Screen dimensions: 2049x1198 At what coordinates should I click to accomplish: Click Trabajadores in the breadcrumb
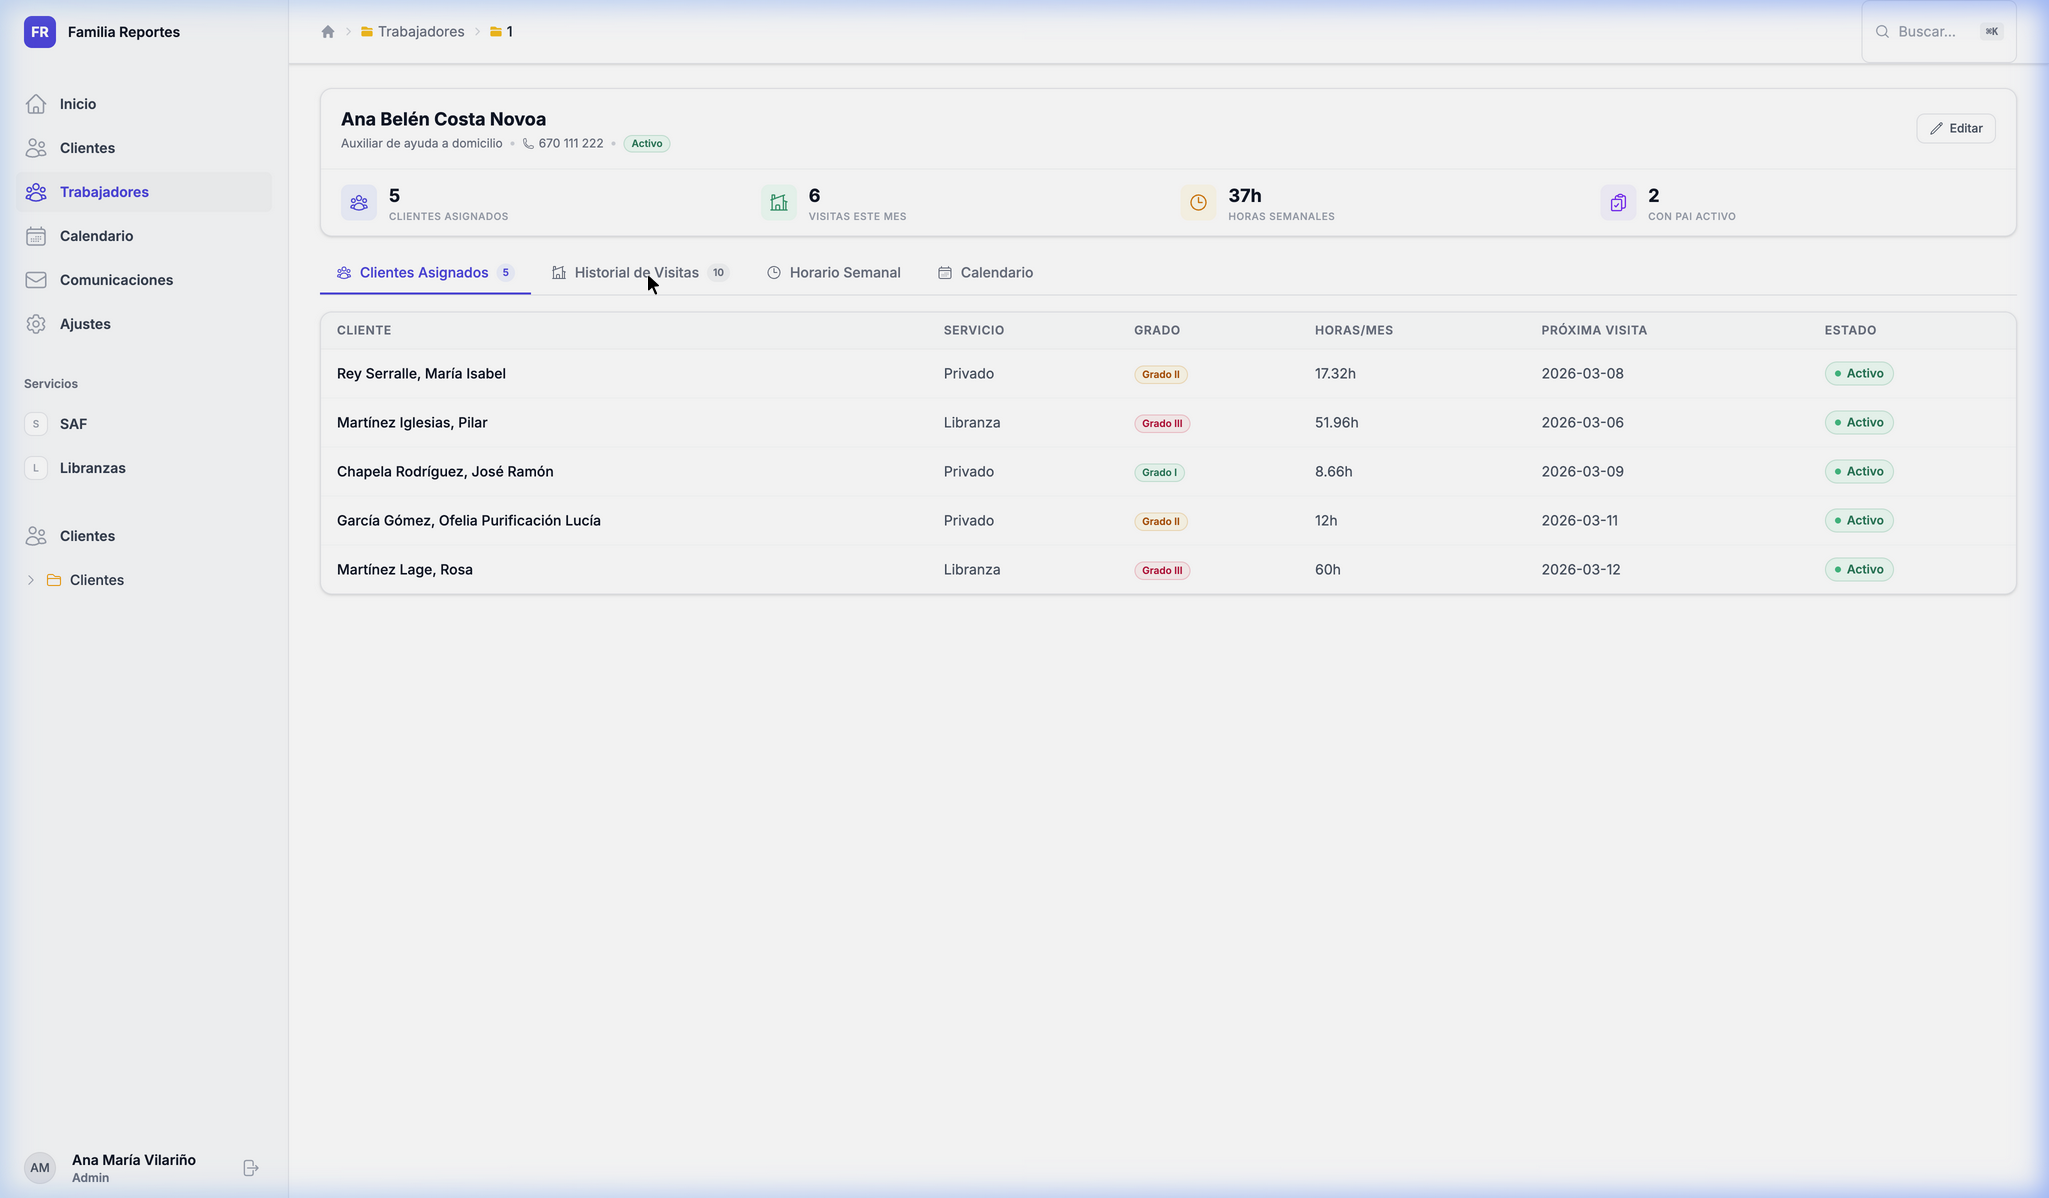(x=420, y=32)
